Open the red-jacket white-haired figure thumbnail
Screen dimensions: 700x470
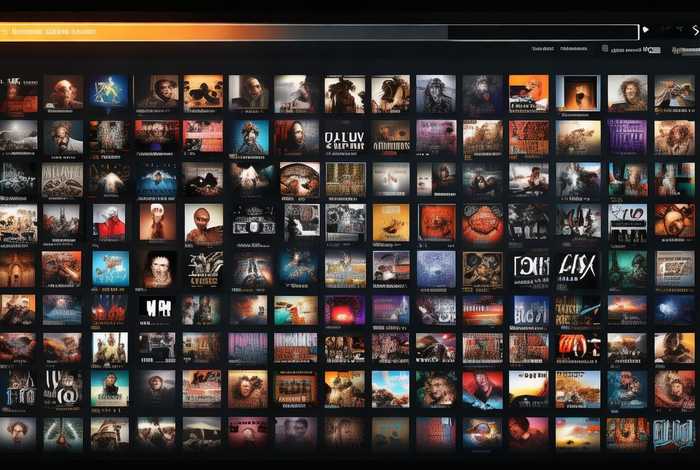[x=109, y=223]
